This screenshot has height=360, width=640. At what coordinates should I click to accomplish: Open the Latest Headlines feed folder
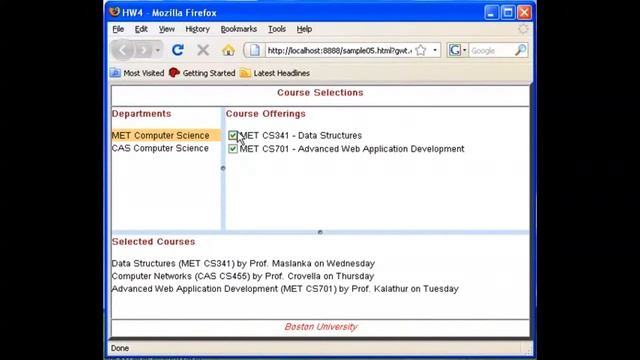tap(275, 73)
